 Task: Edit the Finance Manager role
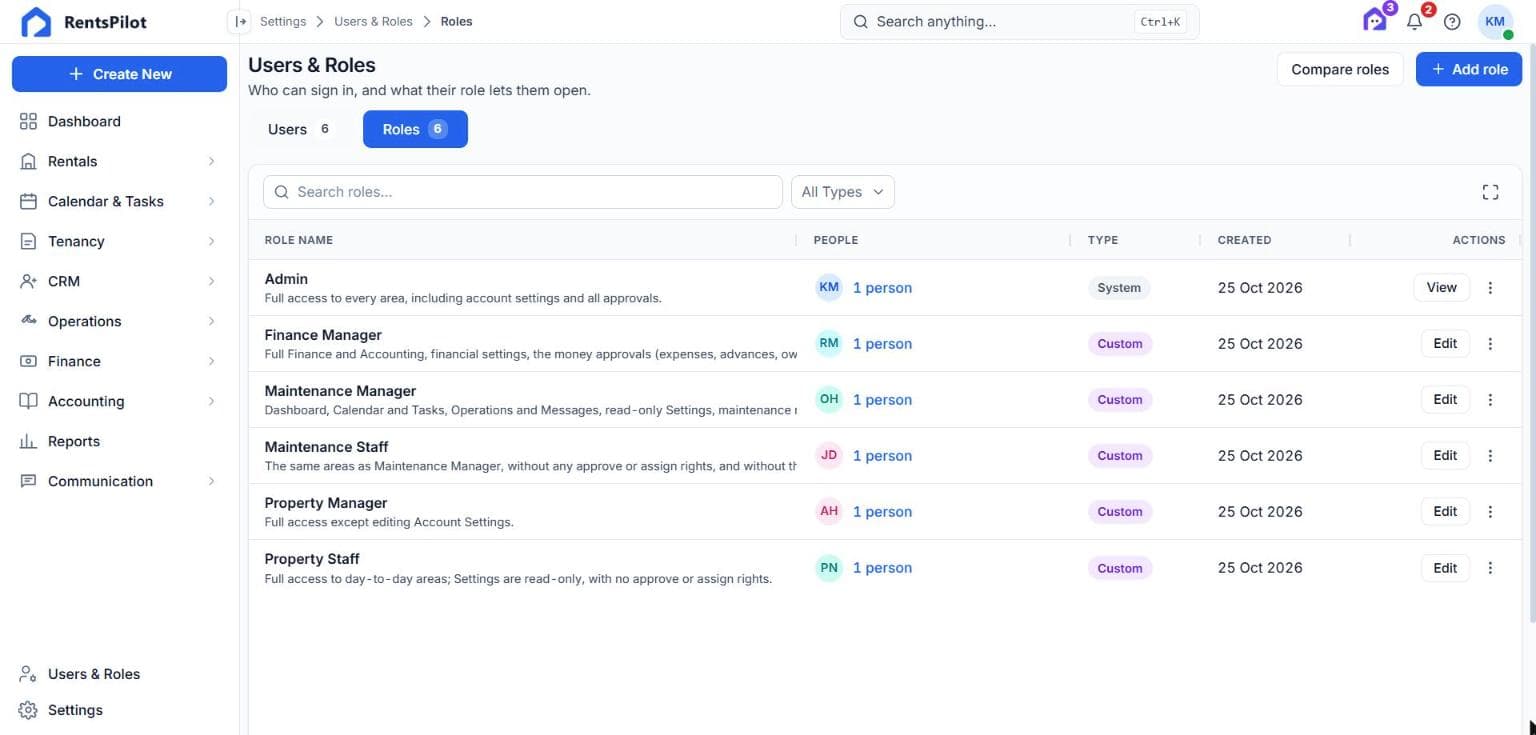pyautogui.click(x=1445, y=344)
